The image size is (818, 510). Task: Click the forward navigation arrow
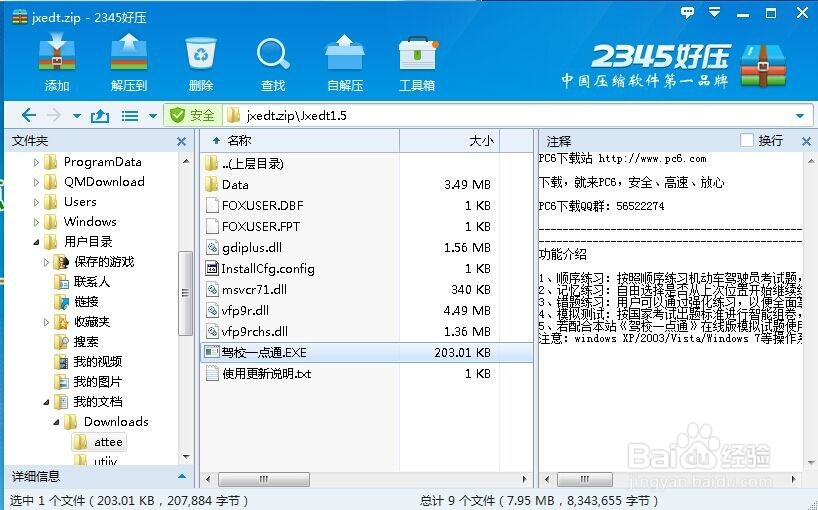[x=54, y=115]
